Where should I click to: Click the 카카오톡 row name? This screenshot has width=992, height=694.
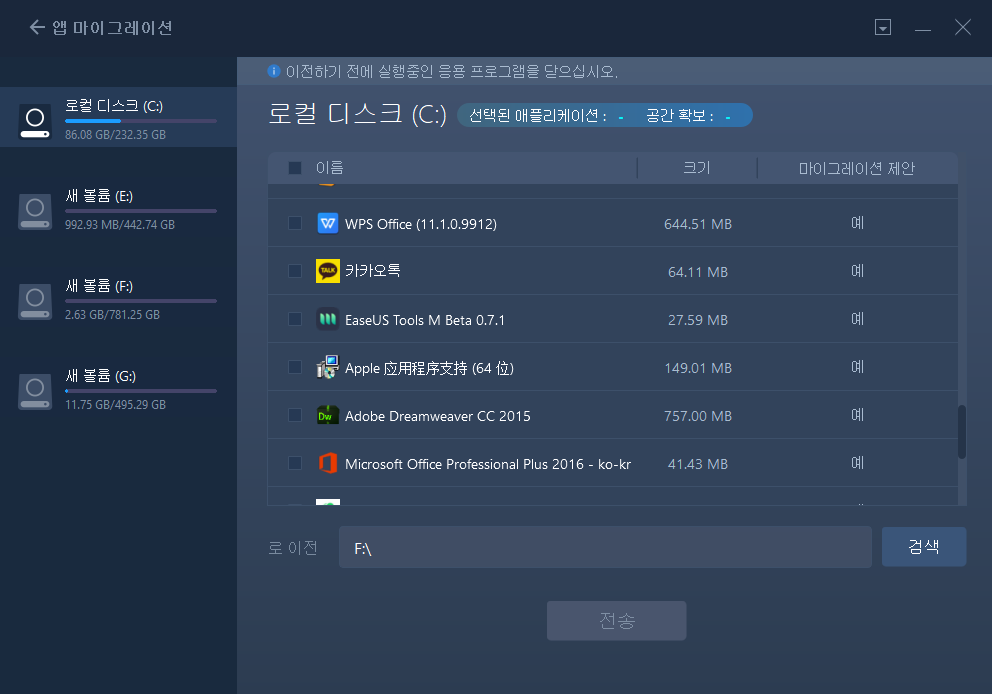(373, 271)
